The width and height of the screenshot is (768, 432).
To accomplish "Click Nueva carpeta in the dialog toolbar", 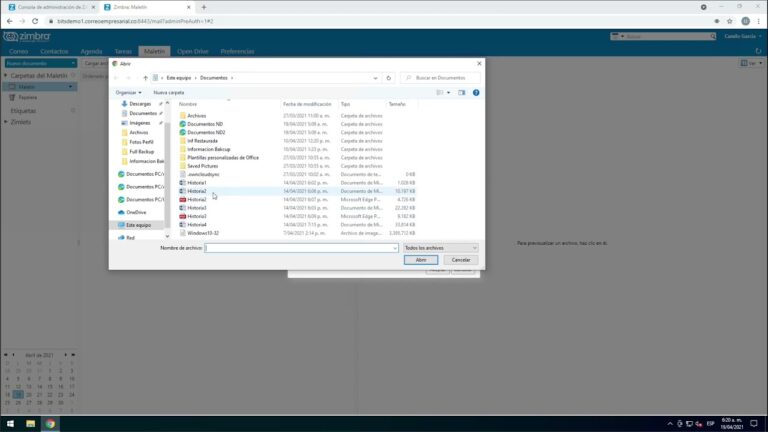I will point(168,93).
